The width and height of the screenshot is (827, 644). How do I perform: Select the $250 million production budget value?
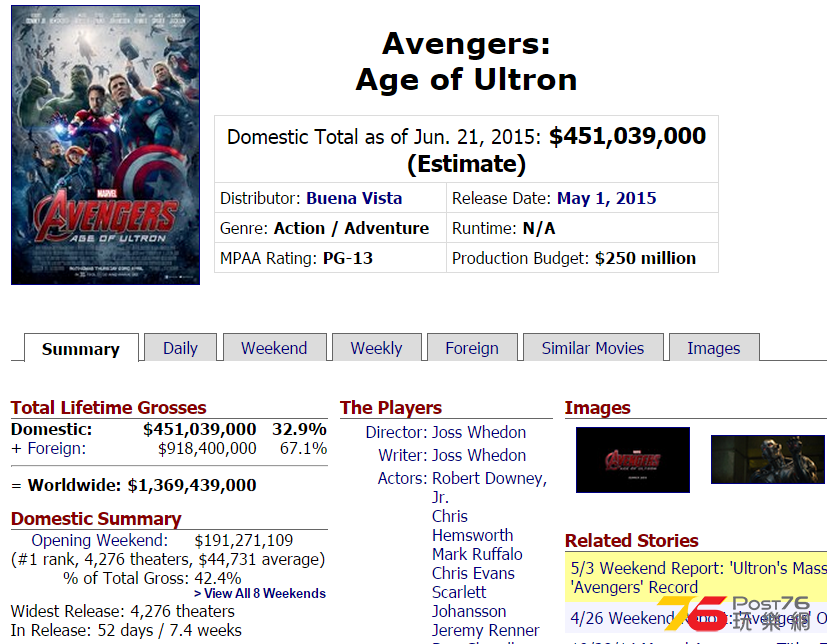[646, 258]
